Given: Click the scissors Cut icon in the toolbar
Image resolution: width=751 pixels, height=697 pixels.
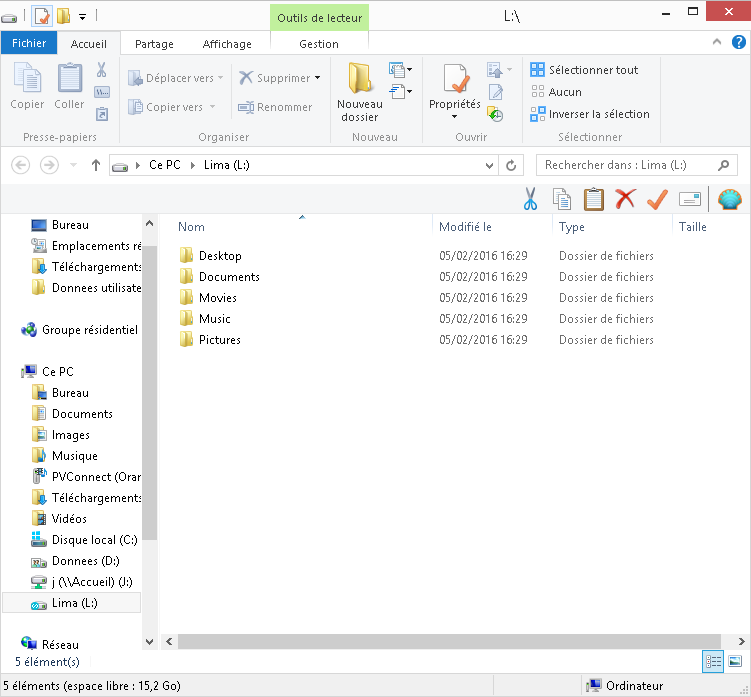Looking at the screenshot, I should [x=530, y=199].
